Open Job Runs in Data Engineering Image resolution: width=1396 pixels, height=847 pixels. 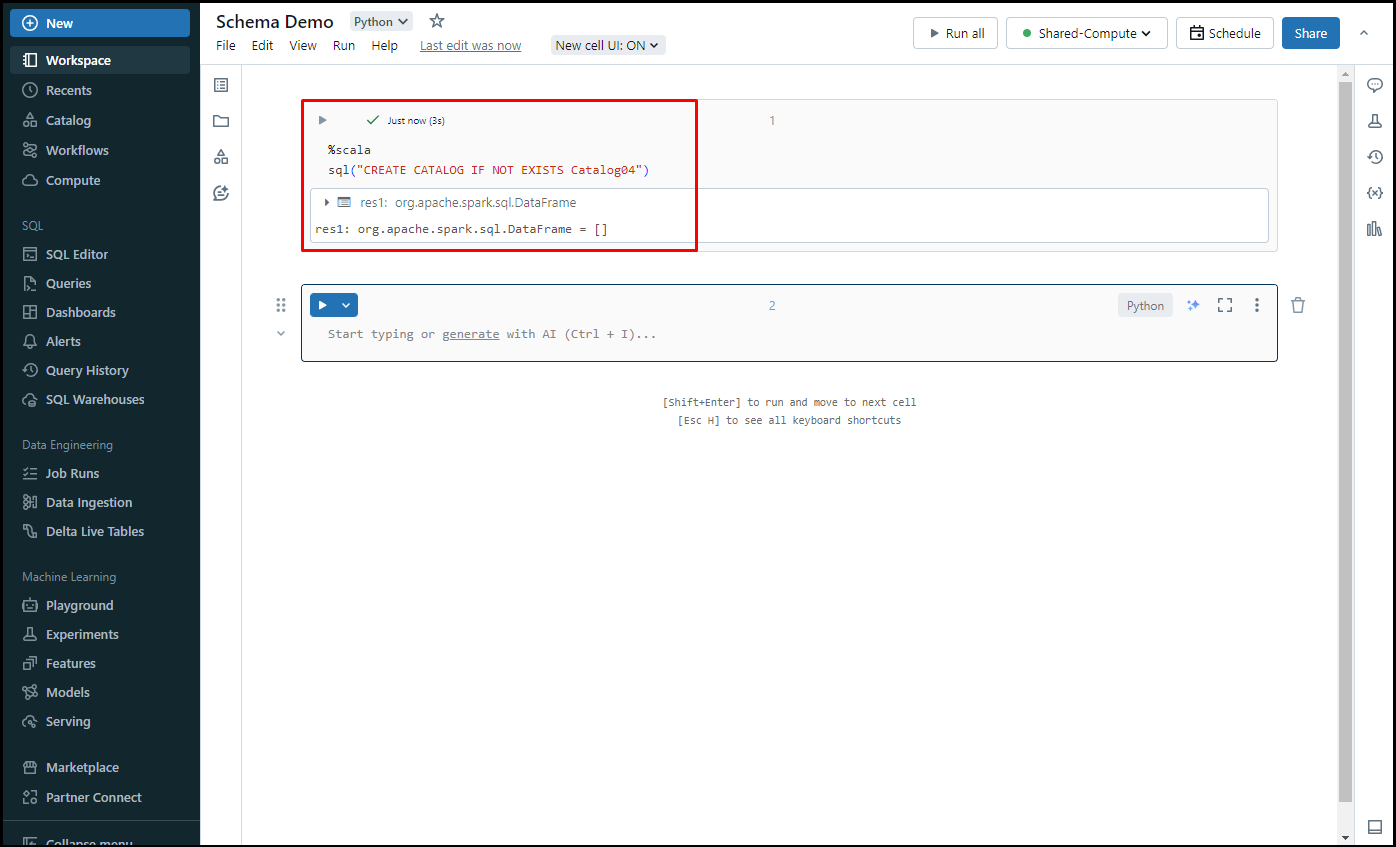click(x=100, y=473)
